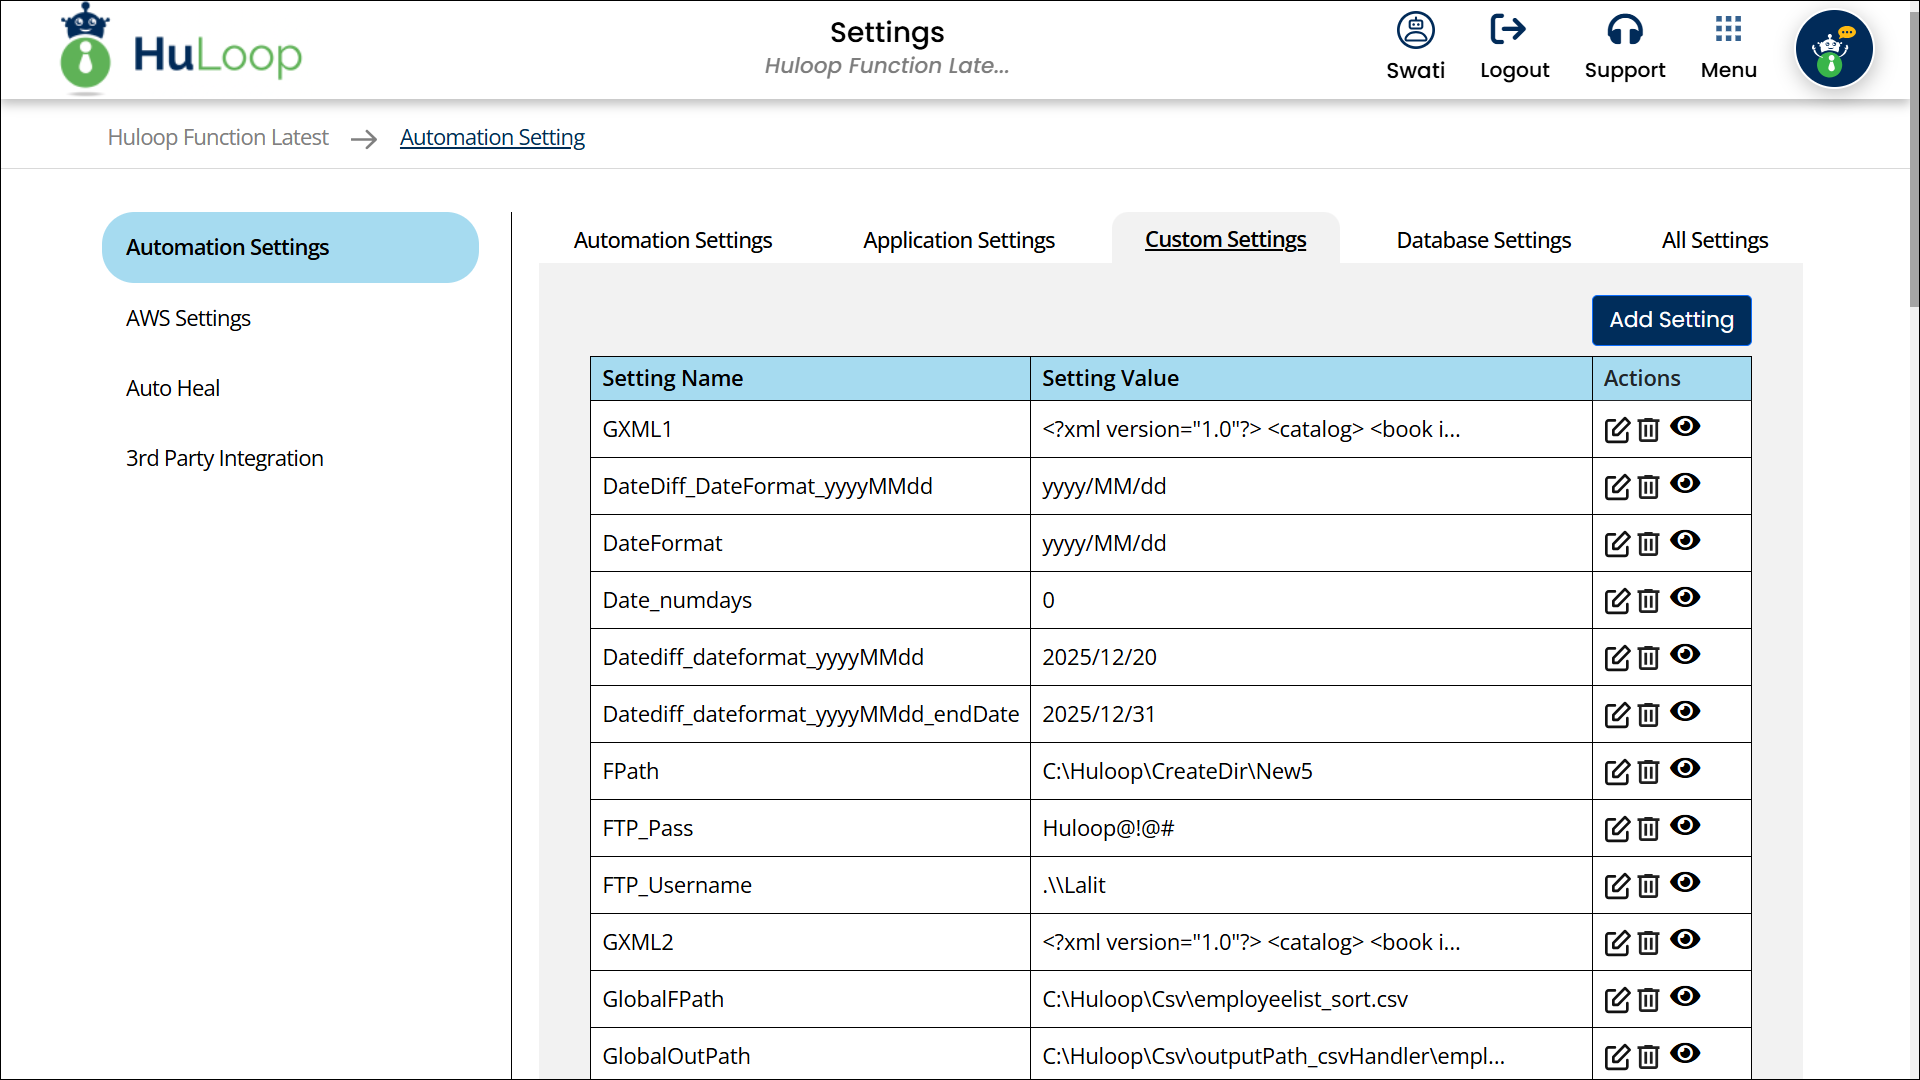The height and width of the screenshot is (1080, 1920).
Task: Open the Menu grid dropdown
Action: click(1728, 30)
